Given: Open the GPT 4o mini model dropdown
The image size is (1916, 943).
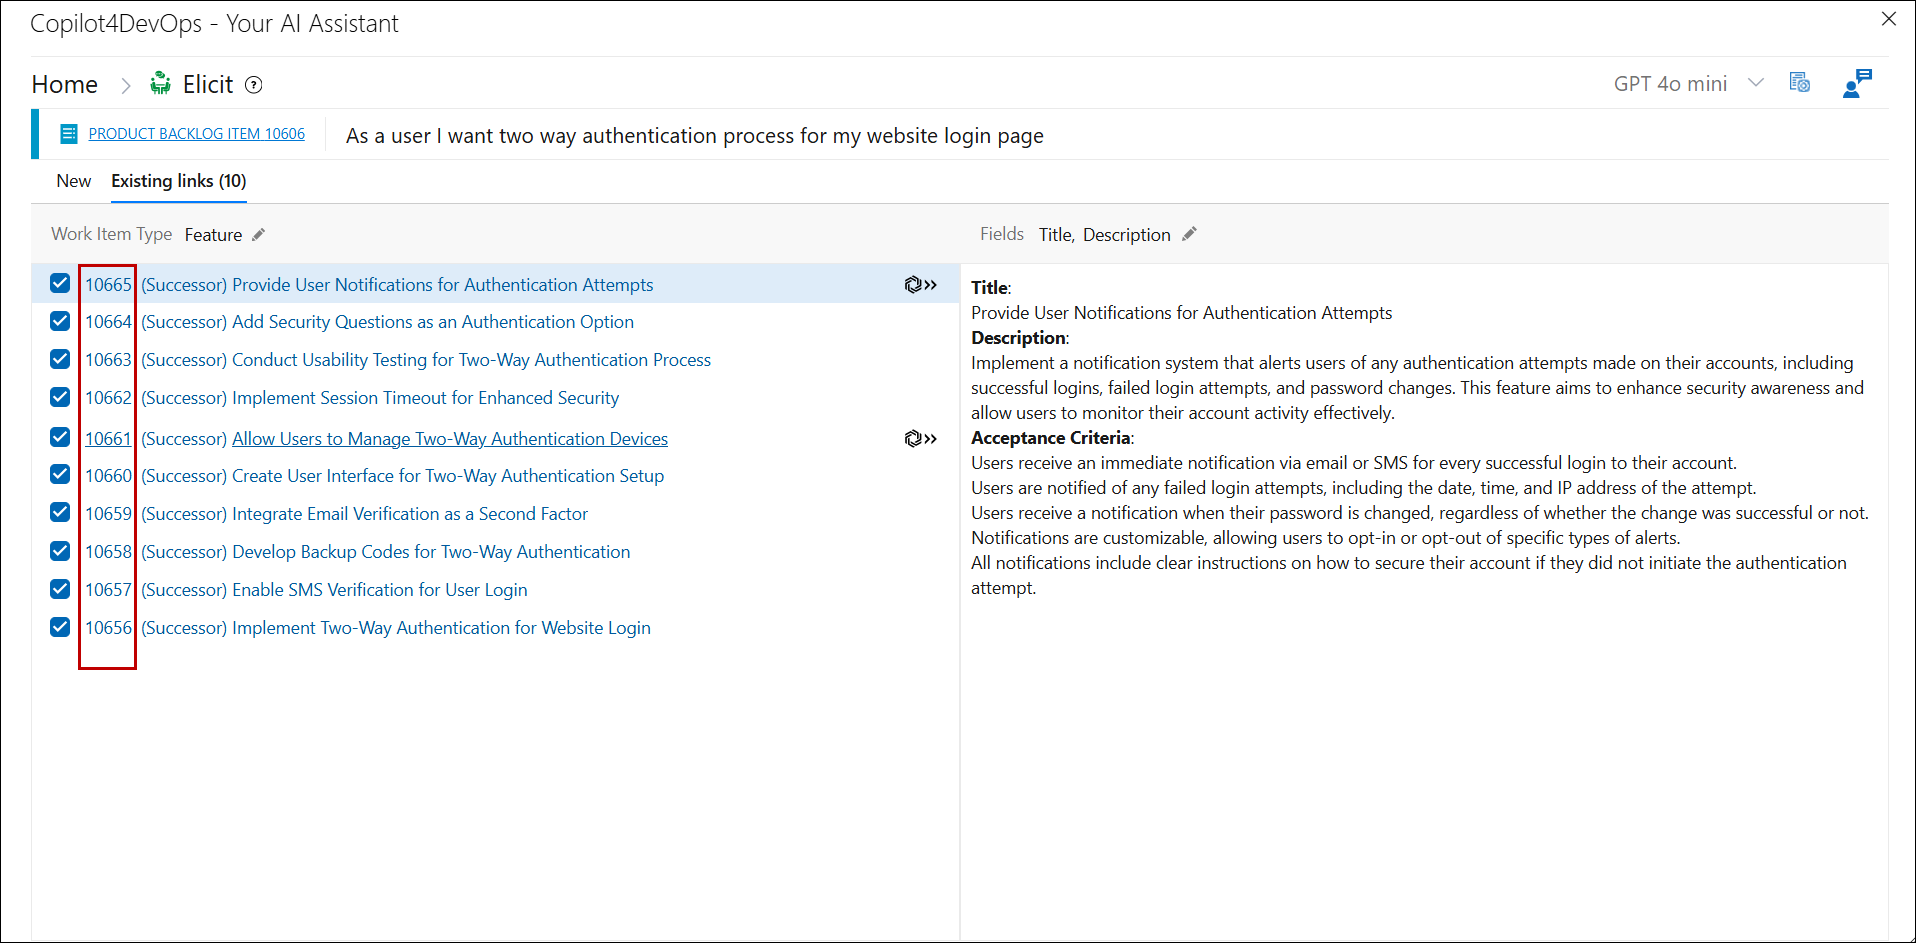Looking at the screenshot, I should [x=1688, y=84].
